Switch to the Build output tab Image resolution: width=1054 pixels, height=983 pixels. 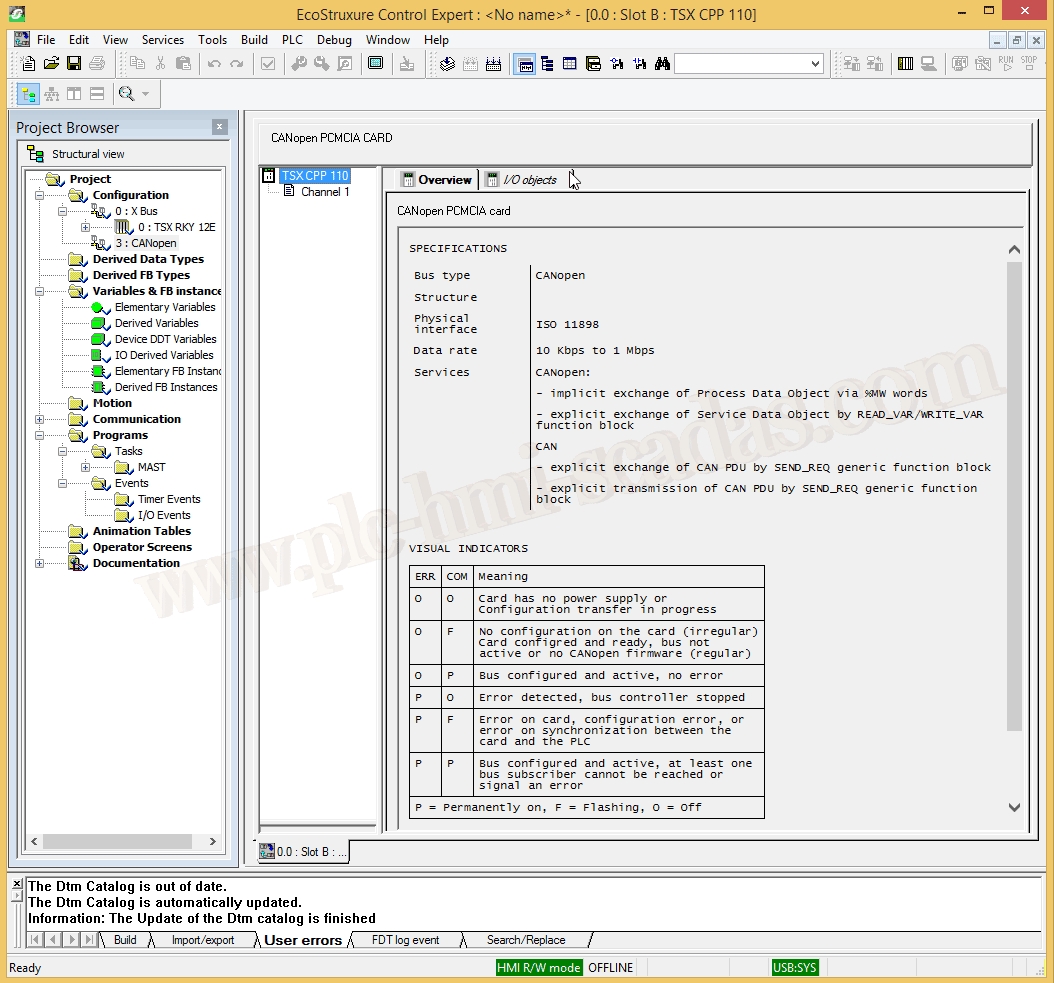125,940
